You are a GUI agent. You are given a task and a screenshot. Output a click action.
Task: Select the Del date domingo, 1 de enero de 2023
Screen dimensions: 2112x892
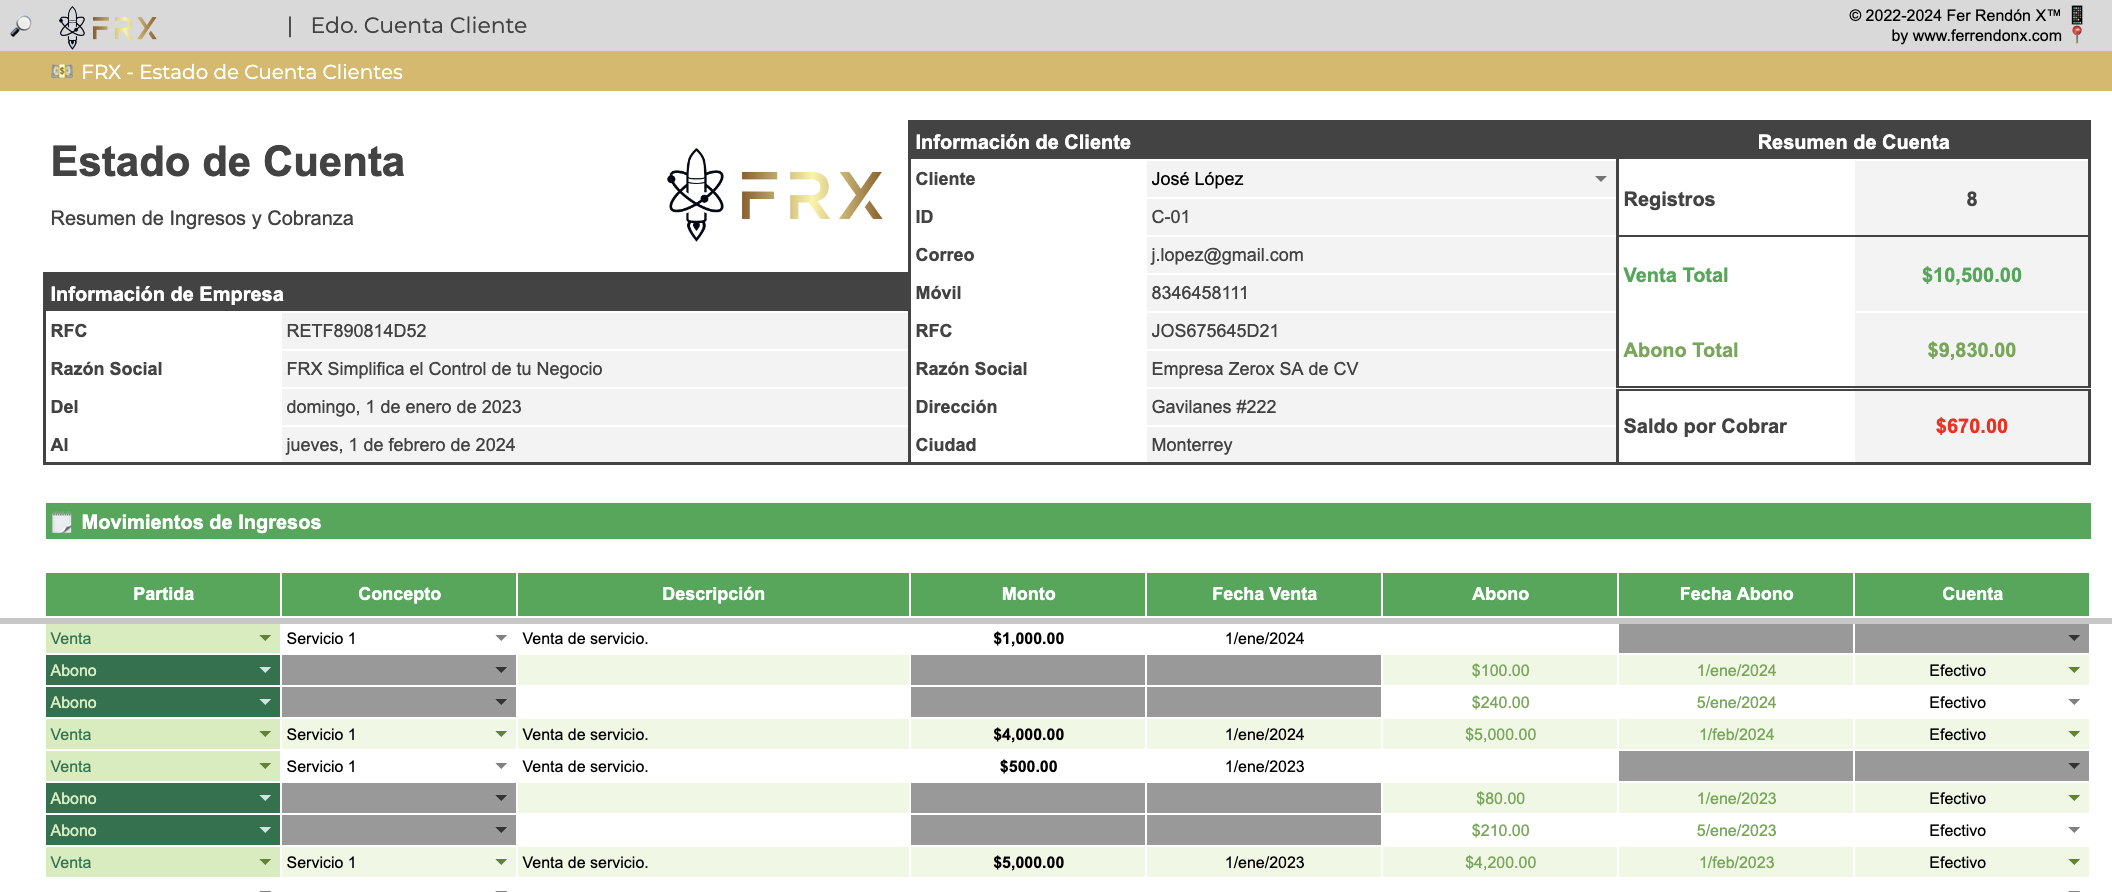tap(594, 407)
